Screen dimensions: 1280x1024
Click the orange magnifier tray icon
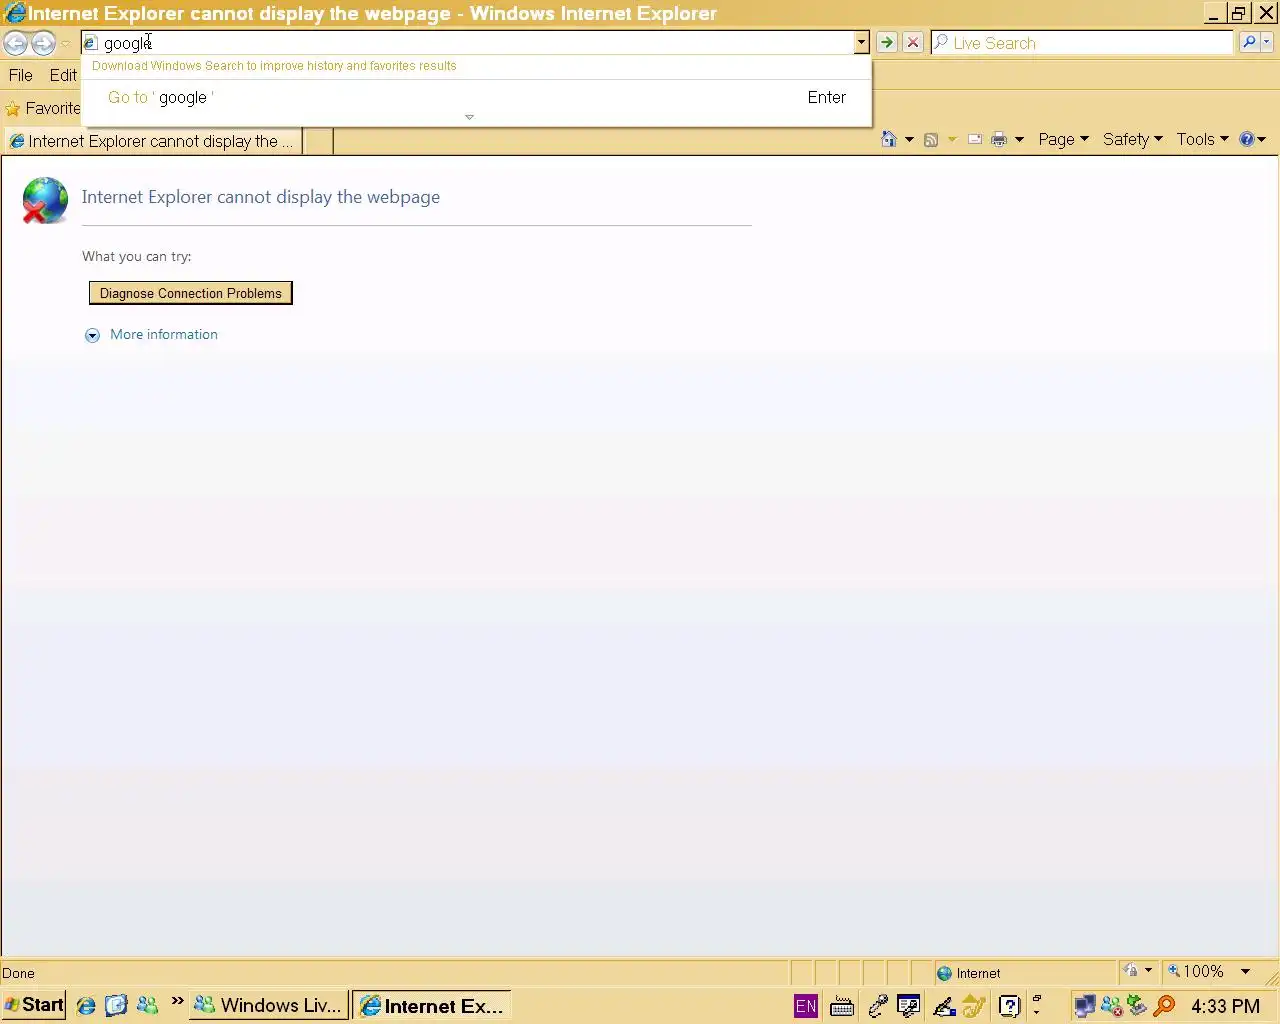(1164, 1006)
